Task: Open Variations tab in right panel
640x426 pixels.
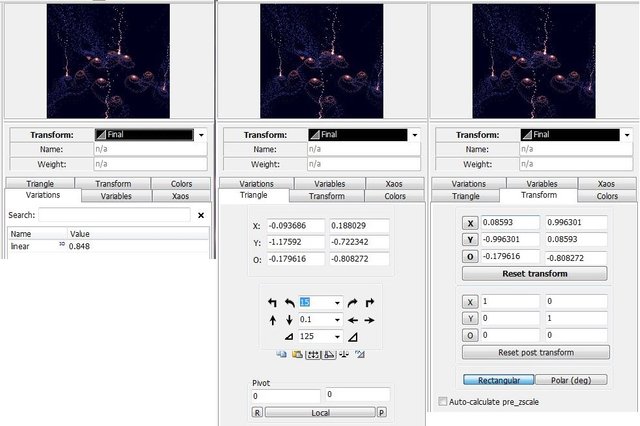Action: 469,184
